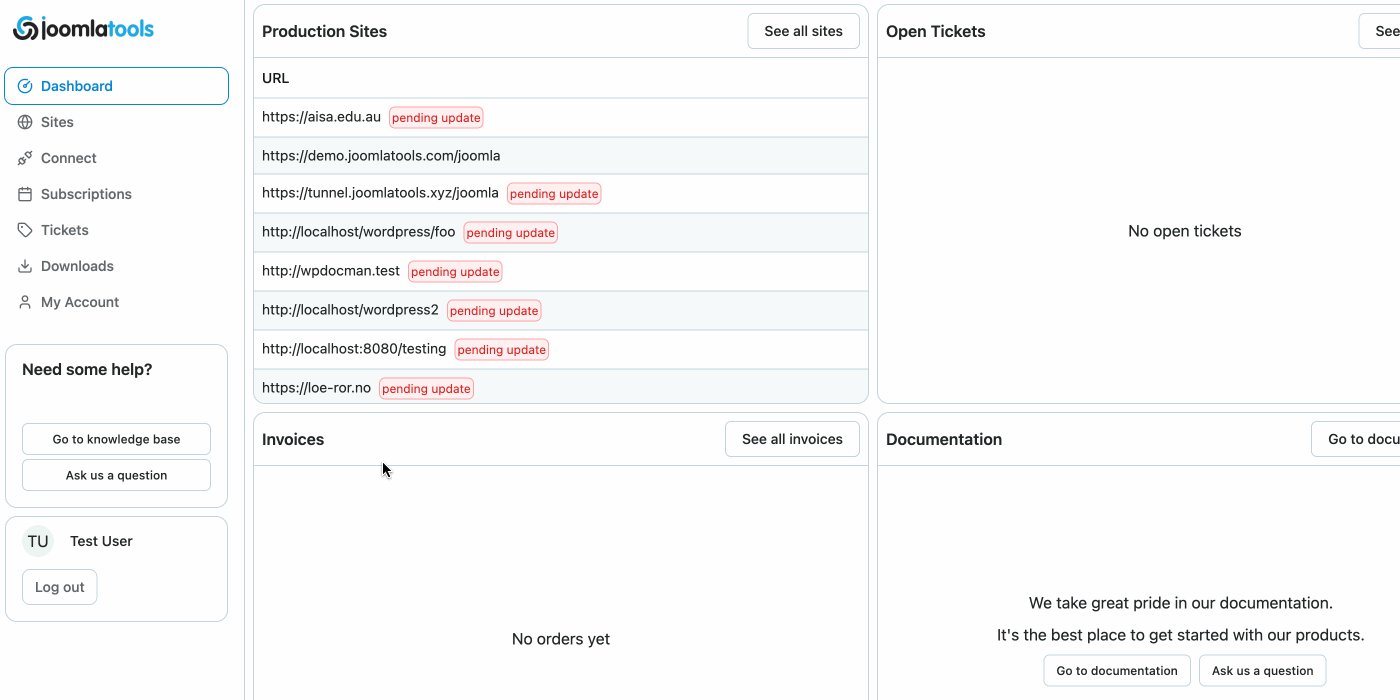Click the Downloads arrow icon

[25, 266]
